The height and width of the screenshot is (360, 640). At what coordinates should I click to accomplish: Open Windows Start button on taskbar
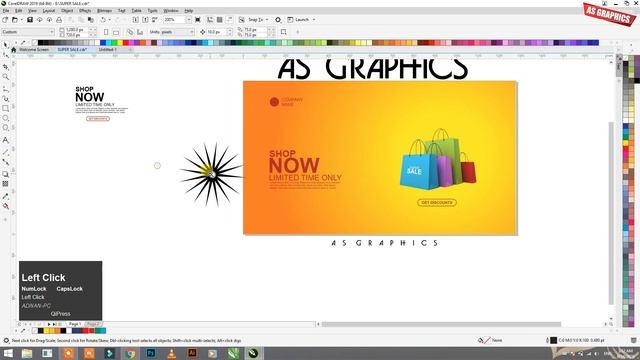[x=8, y=353]
